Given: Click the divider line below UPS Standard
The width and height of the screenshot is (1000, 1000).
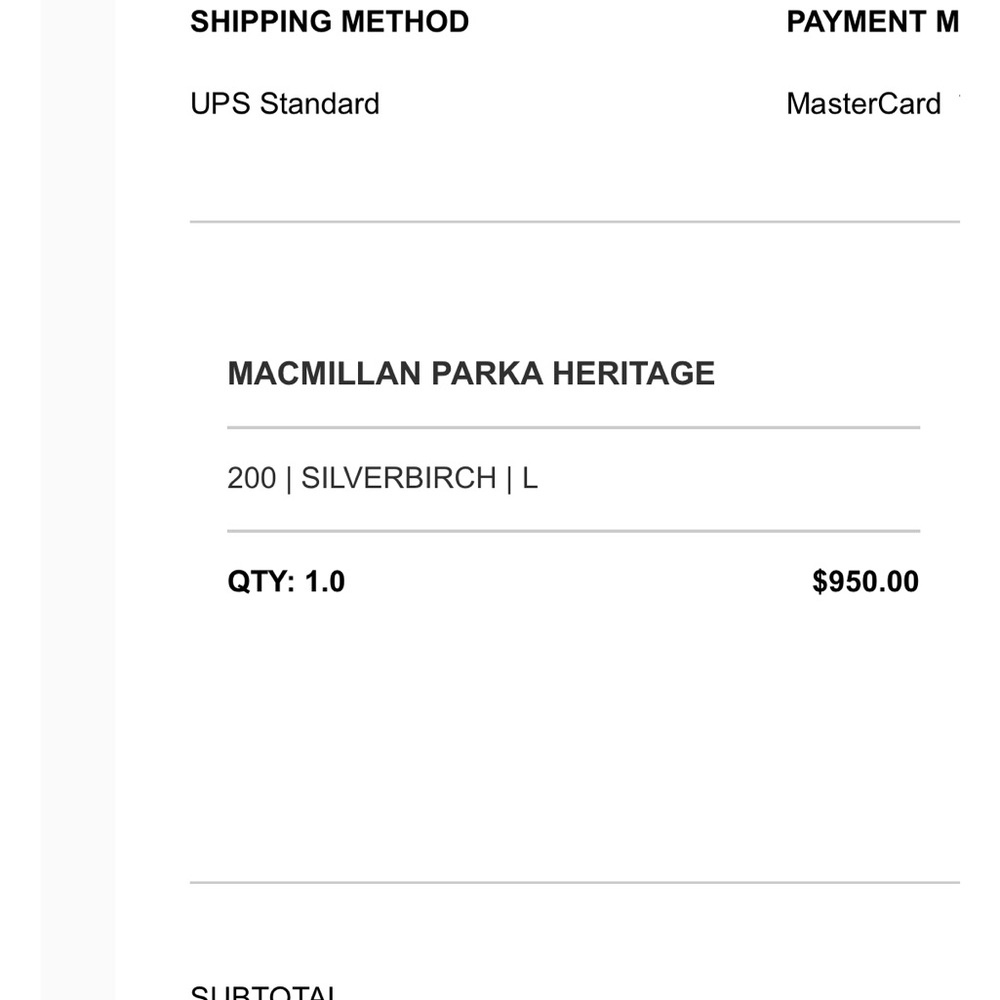Looking at the screenshot, I should 574,222.
